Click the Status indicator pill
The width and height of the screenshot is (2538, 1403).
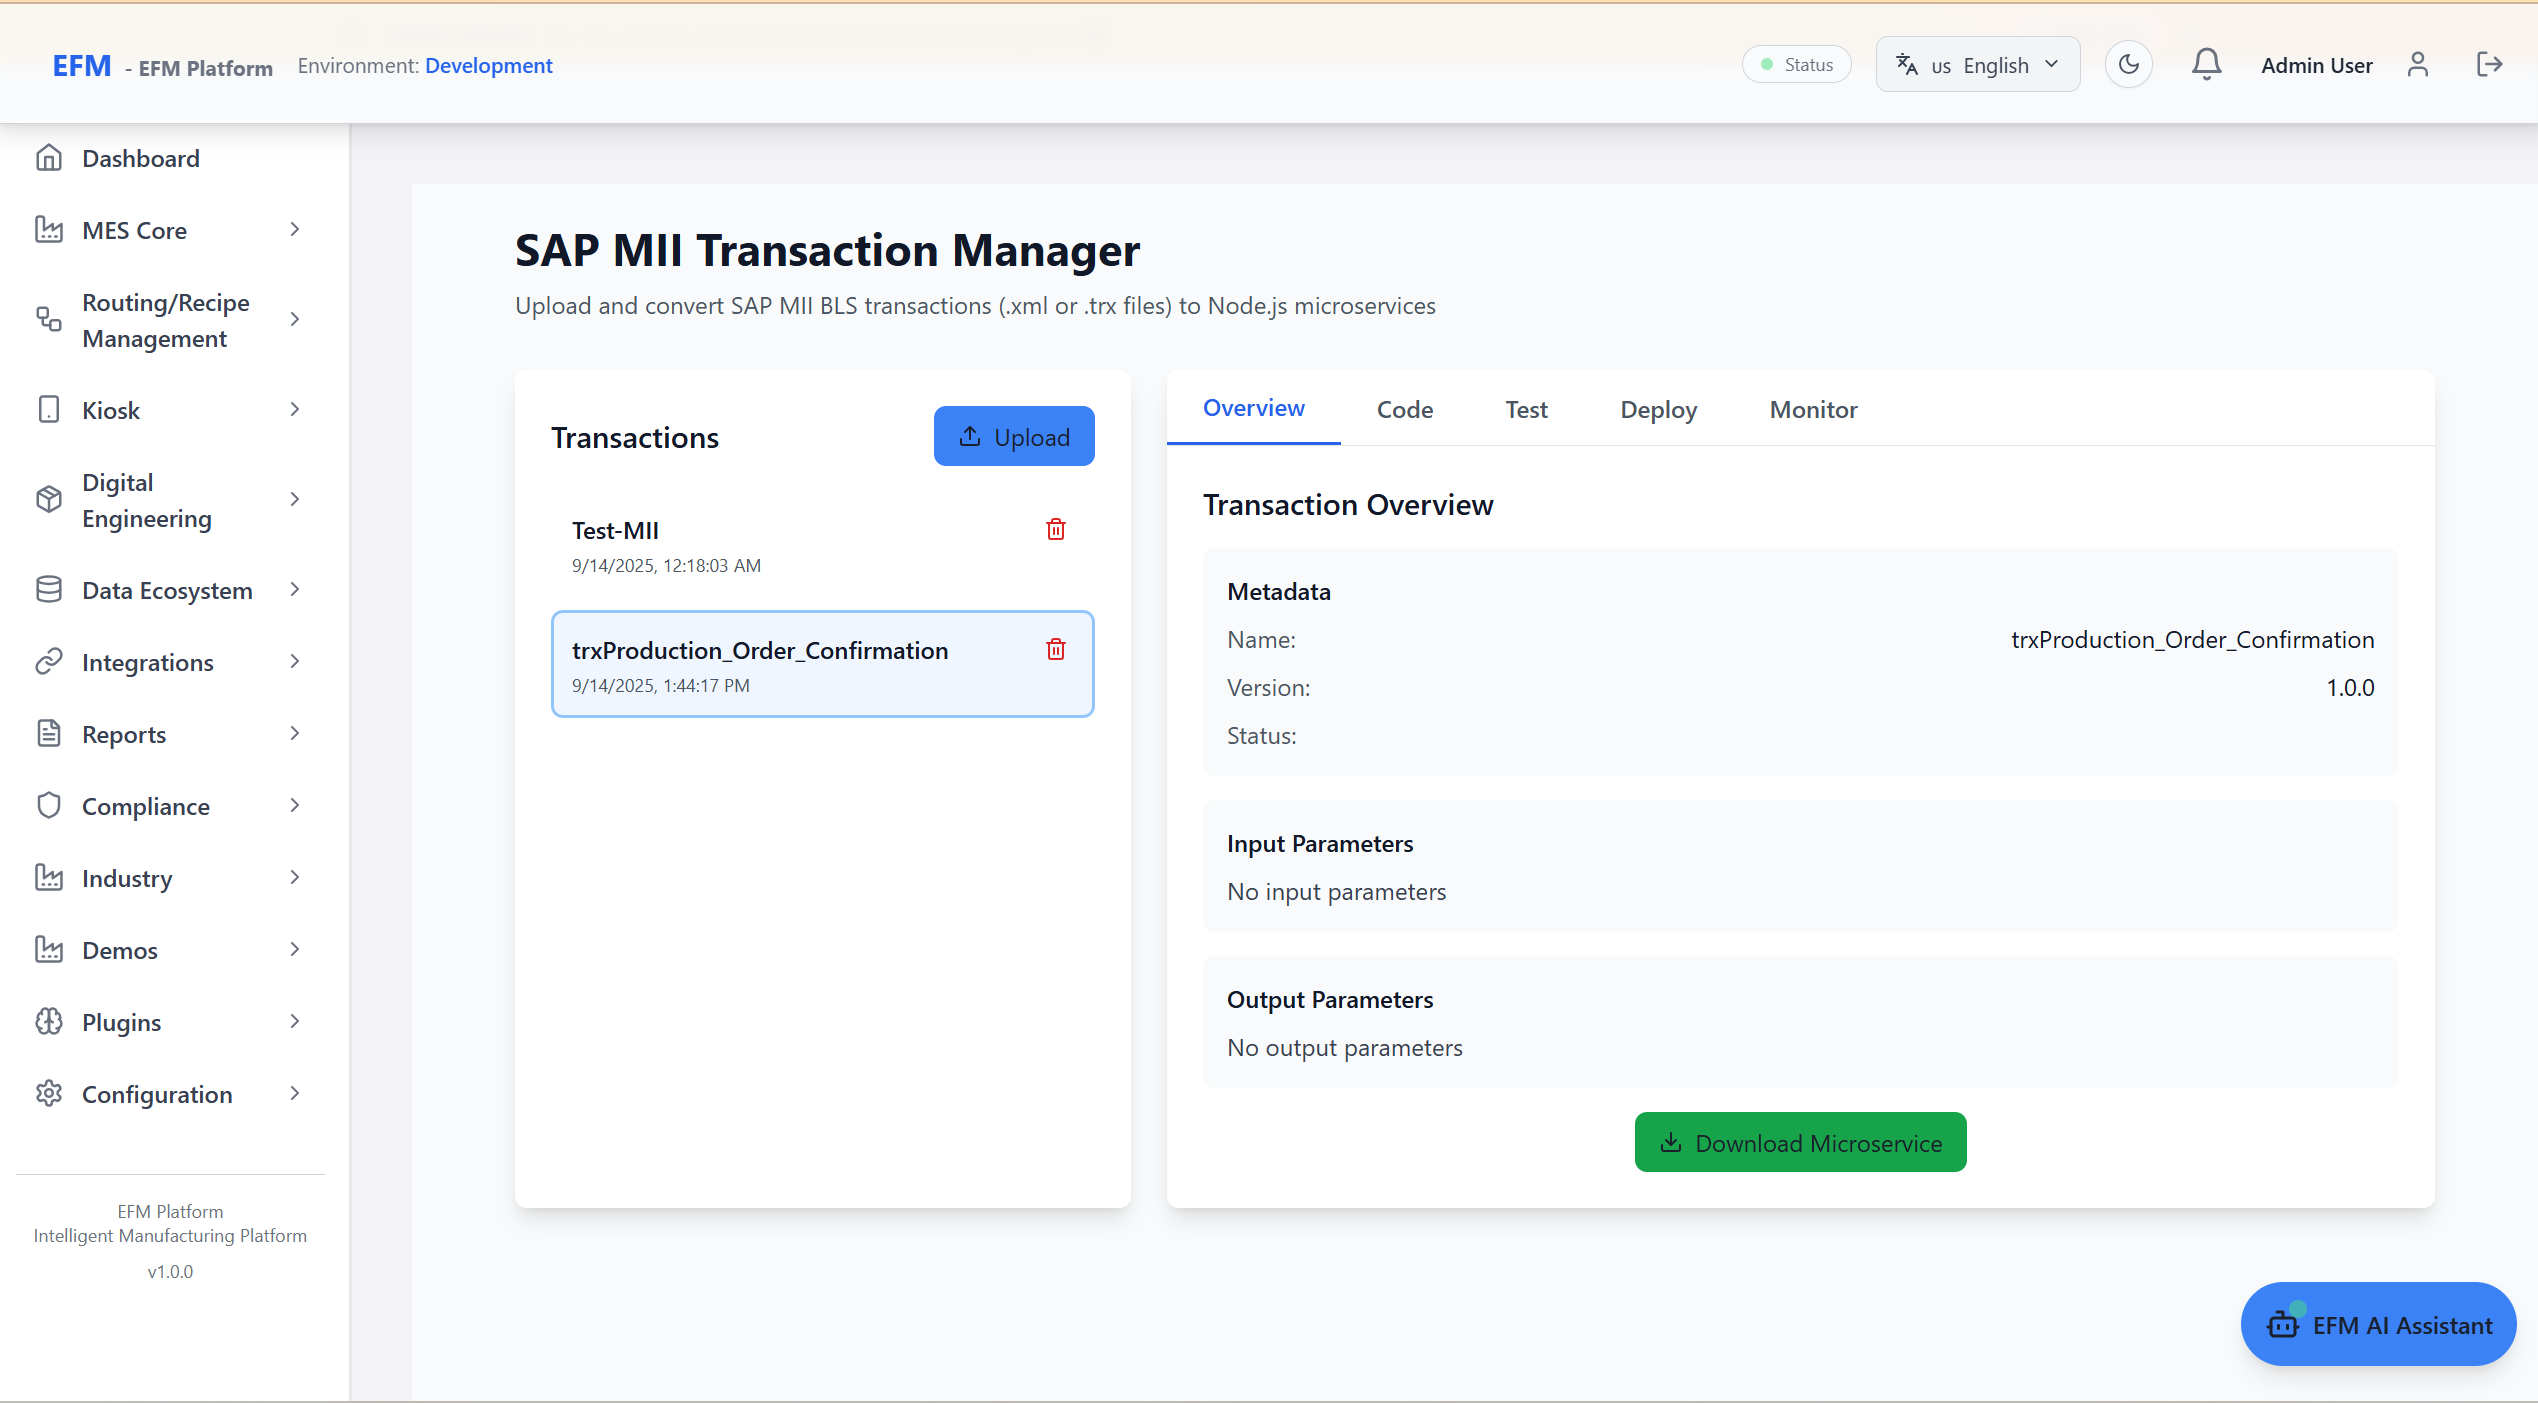pos(1796,65)
